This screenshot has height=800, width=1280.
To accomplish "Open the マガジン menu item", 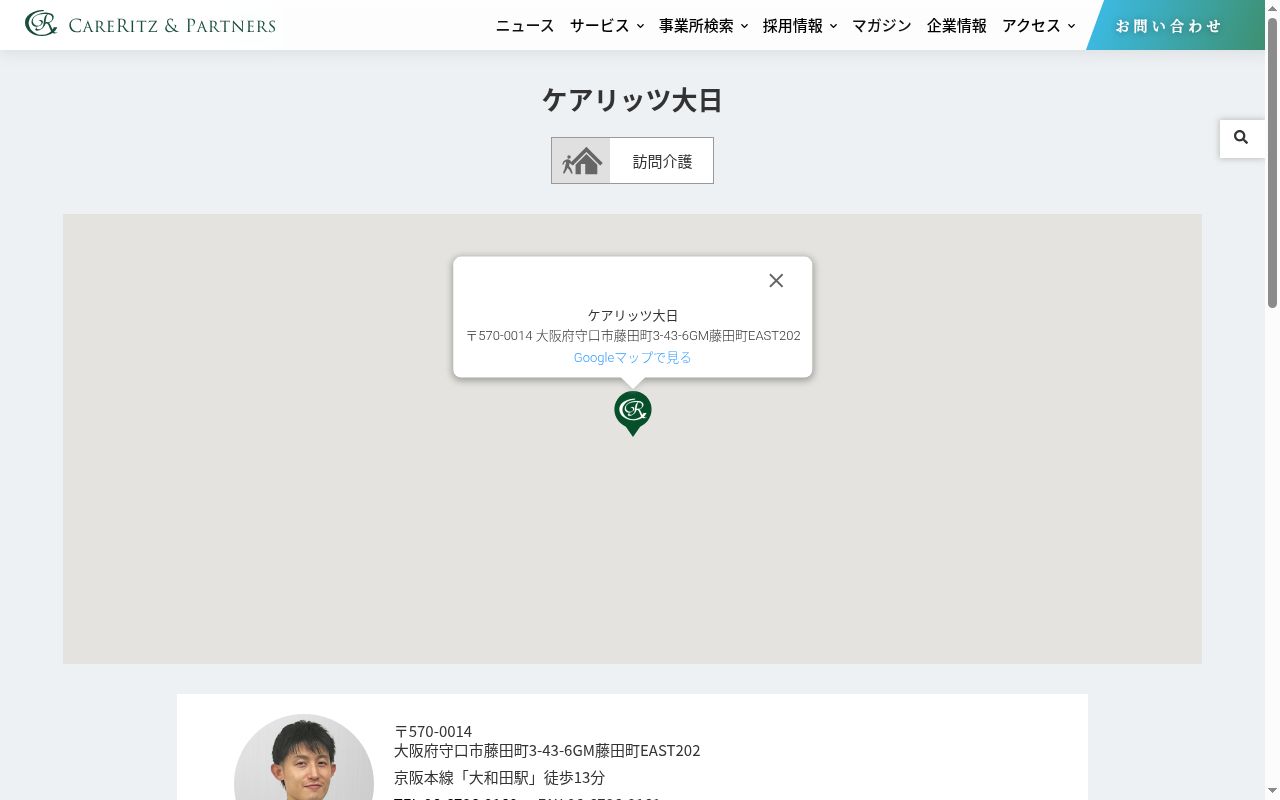I will (882, 25).
